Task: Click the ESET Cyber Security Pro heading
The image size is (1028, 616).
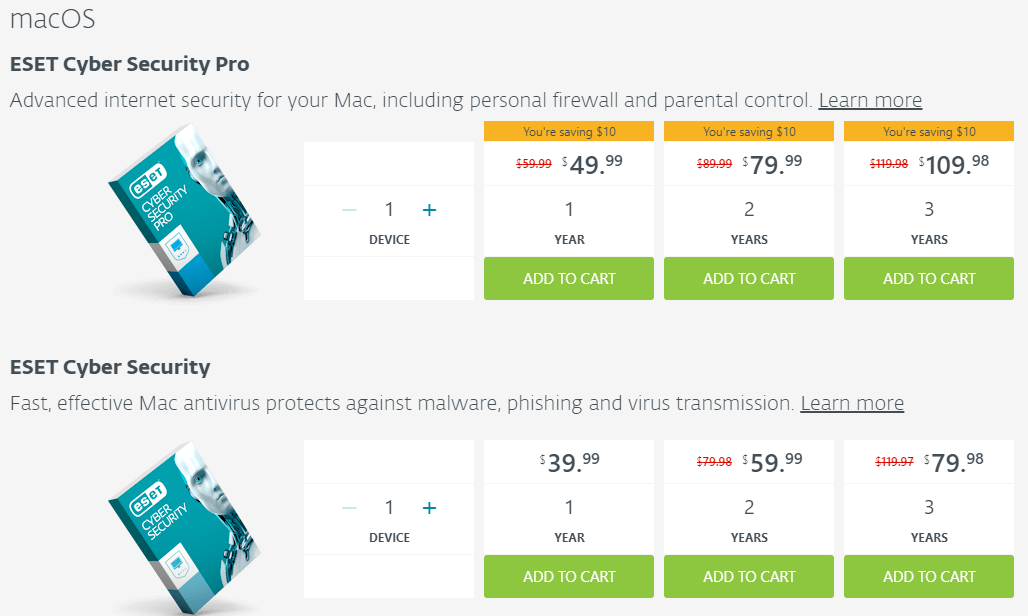Action: click(x=130, y=64)
